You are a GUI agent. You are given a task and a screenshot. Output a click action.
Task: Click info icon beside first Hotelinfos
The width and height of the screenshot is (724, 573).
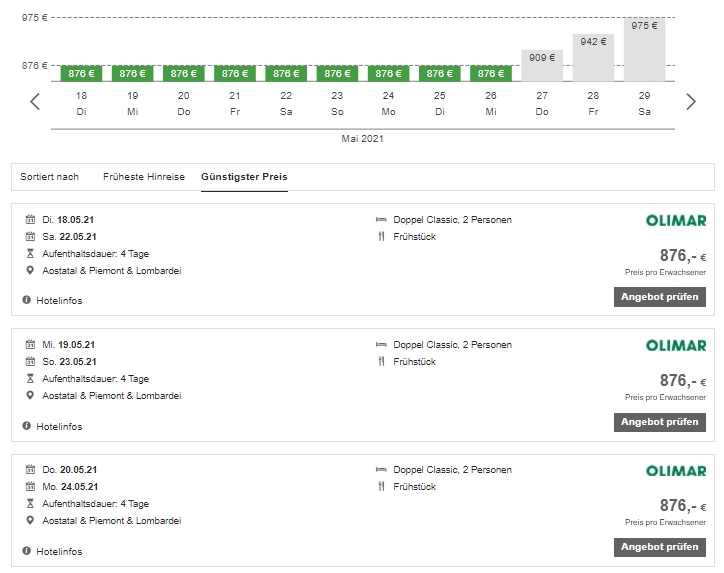click(x=27, y=300)
